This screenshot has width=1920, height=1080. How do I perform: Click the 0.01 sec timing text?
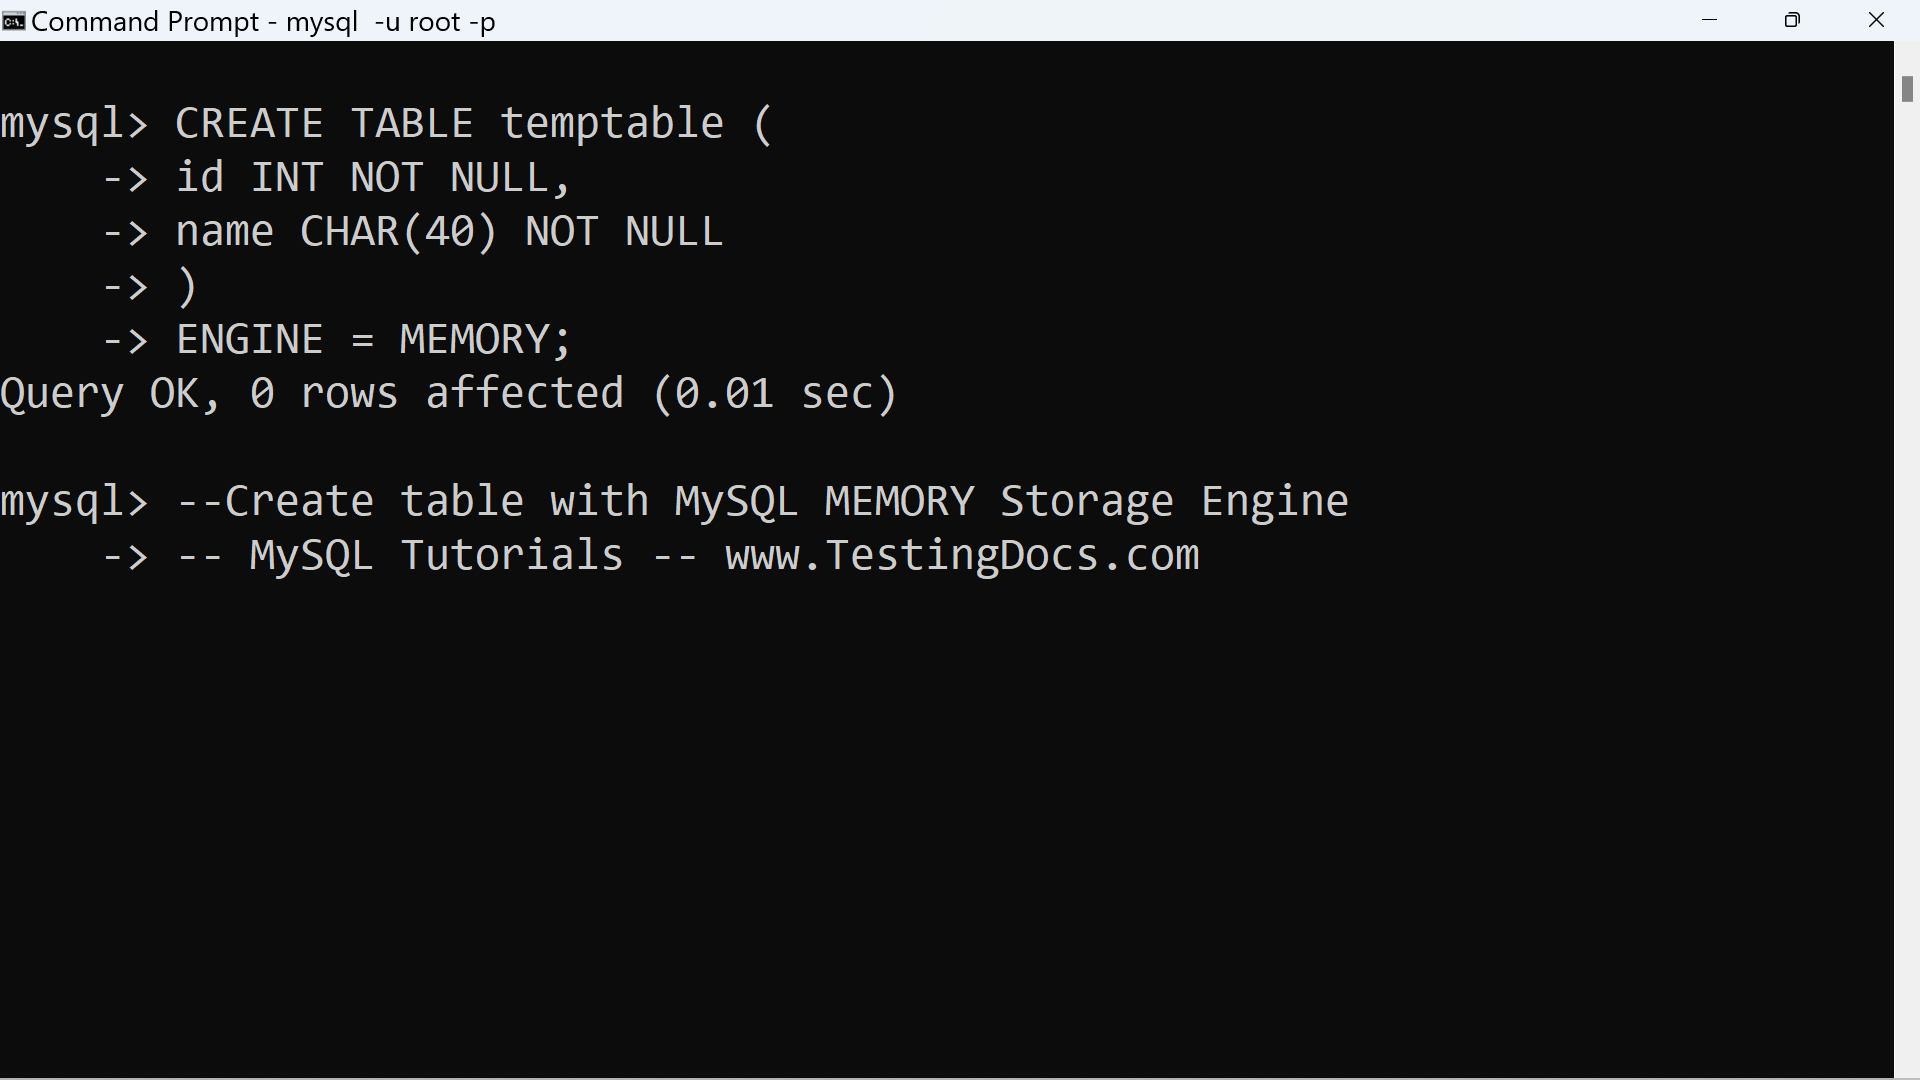775,393
